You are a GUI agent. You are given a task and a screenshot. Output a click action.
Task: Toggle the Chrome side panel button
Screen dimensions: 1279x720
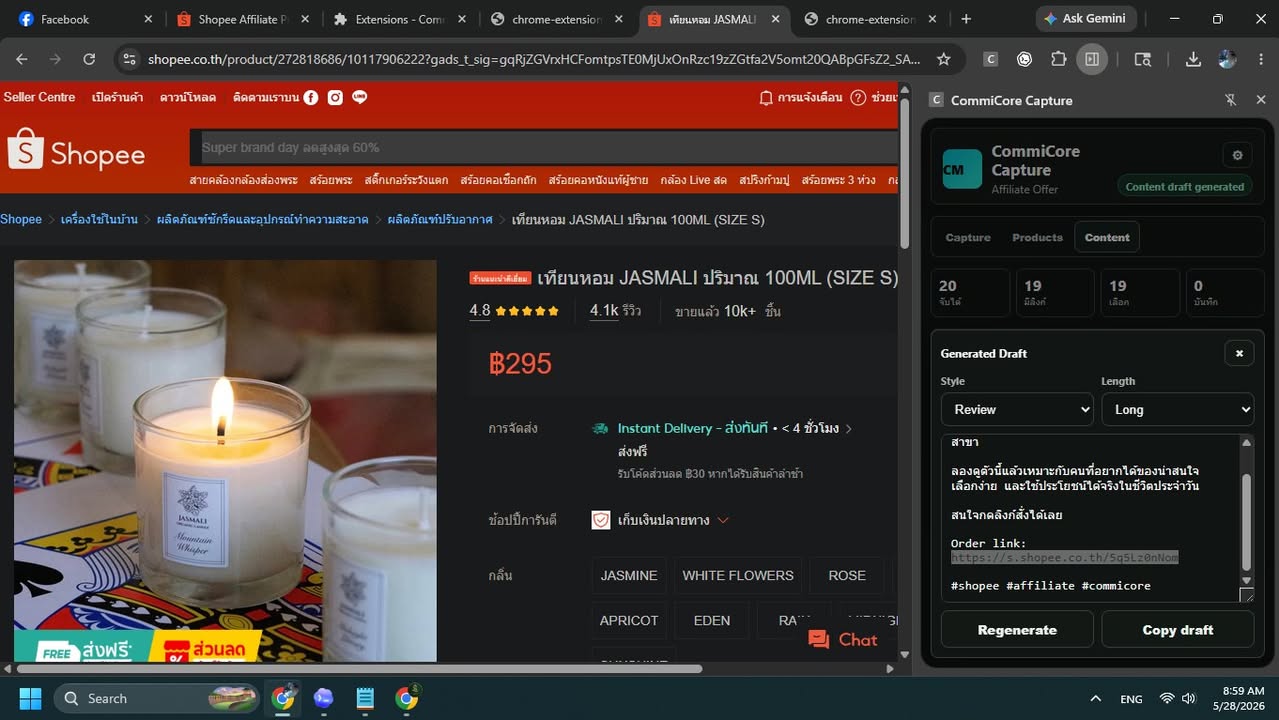click(x=1092, y=59)
